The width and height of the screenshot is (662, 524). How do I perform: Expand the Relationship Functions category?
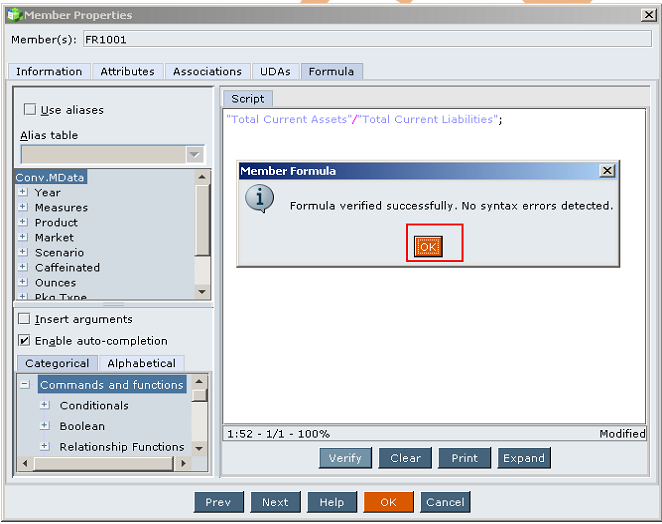point(44,446)
